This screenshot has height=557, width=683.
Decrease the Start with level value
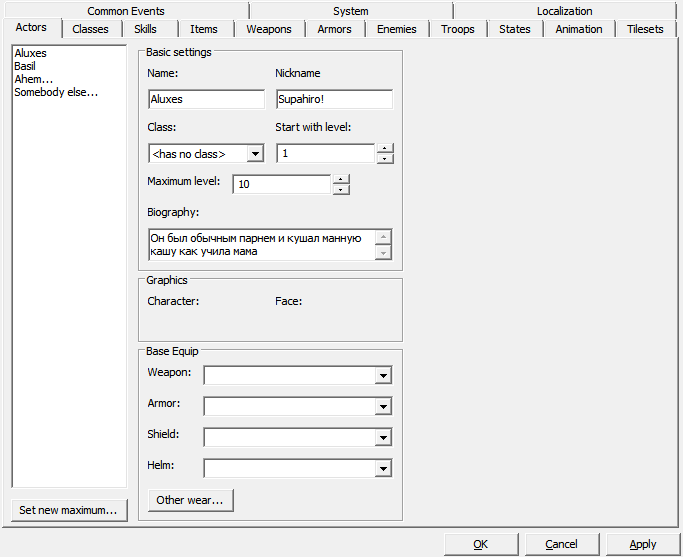385,158
